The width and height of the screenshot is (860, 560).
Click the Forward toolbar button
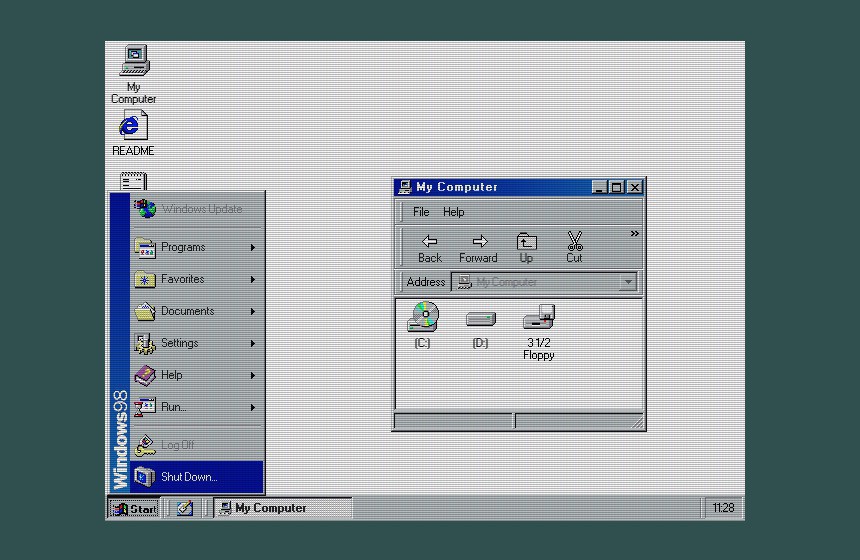pyautogui.click(x=478, y=248)
